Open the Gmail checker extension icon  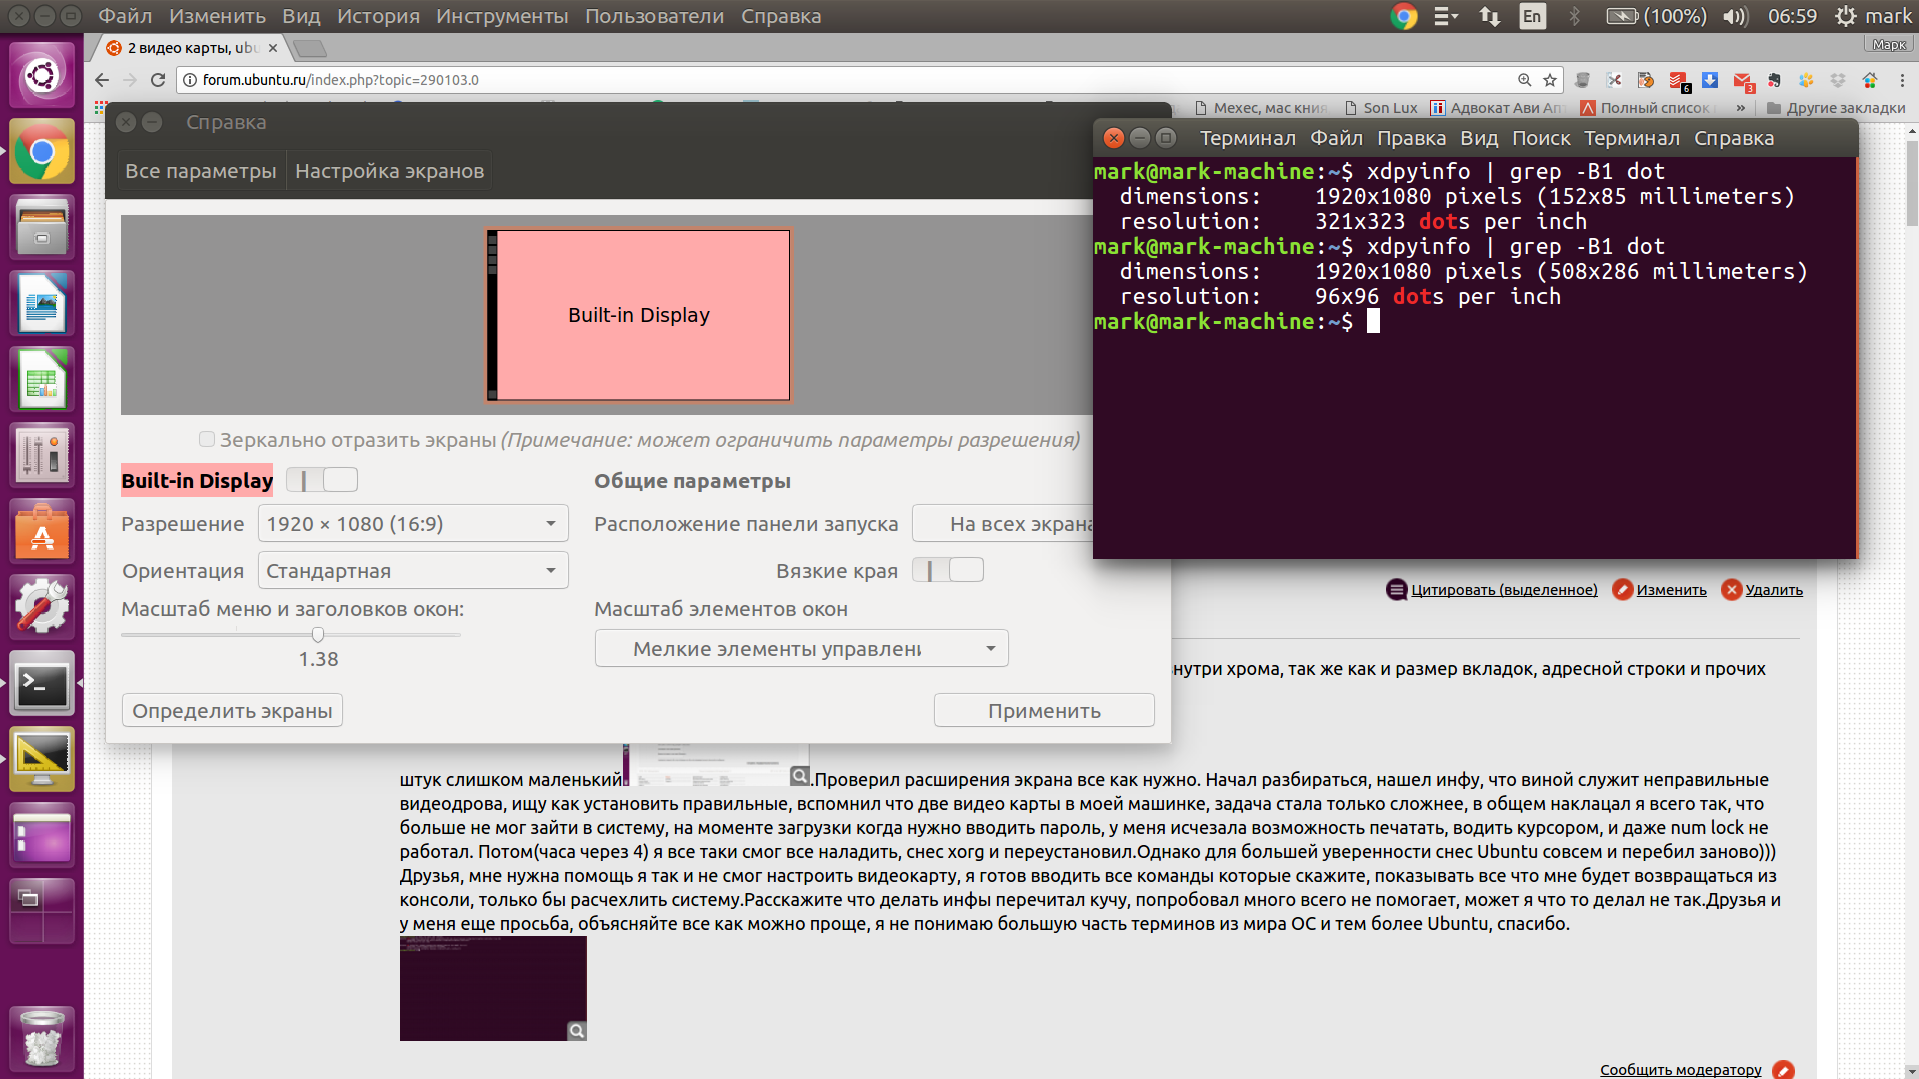1742,80
